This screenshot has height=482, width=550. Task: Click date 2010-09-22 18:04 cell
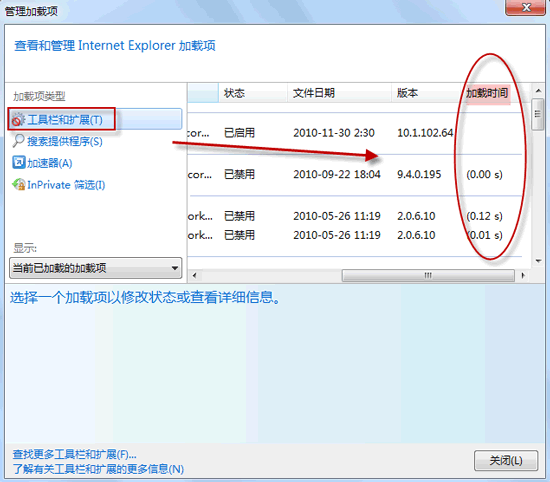[337, 174]
